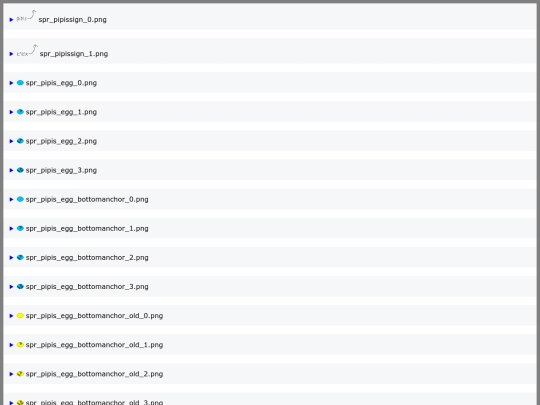
Task: Expand the spr_pipissign_0.png row arrow
Action: [x=11, y=20]
